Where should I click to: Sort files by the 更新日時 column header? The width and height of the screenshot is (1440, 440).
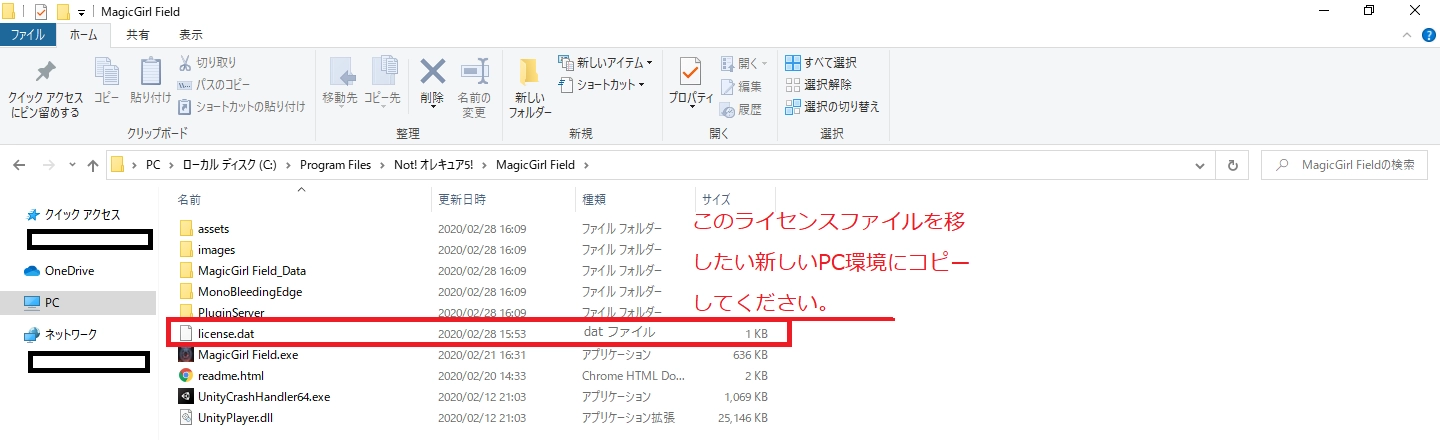coord(462,199)
